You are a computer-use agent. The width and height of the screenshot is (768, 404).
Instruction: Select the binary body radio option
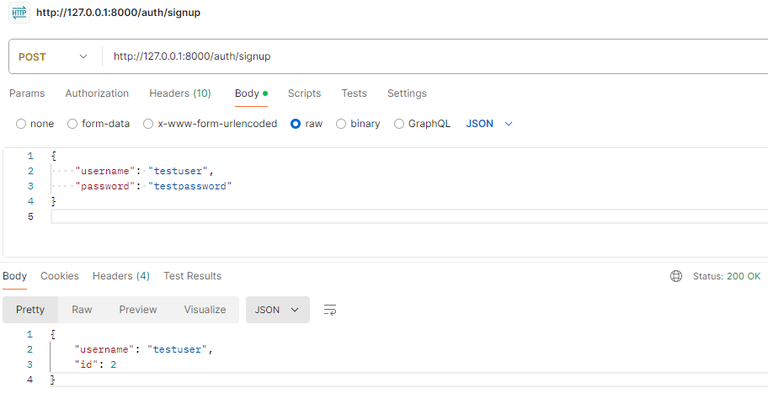tap(341, 124)
